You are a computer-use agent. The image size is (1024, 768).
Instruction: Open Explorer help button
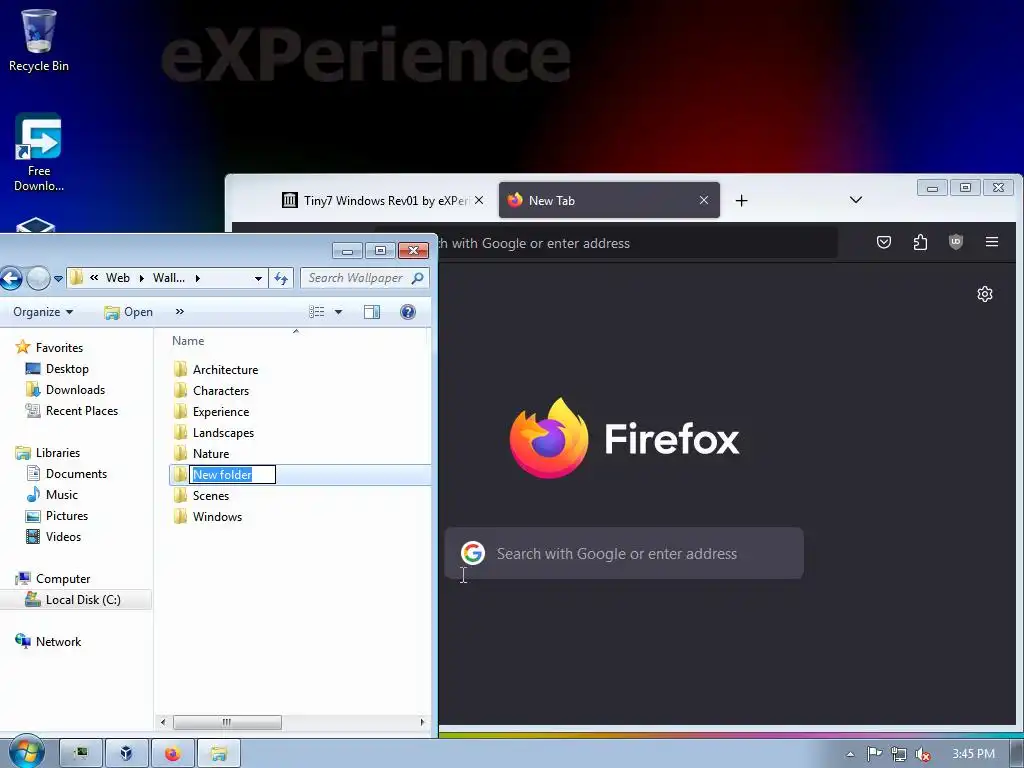408,312
